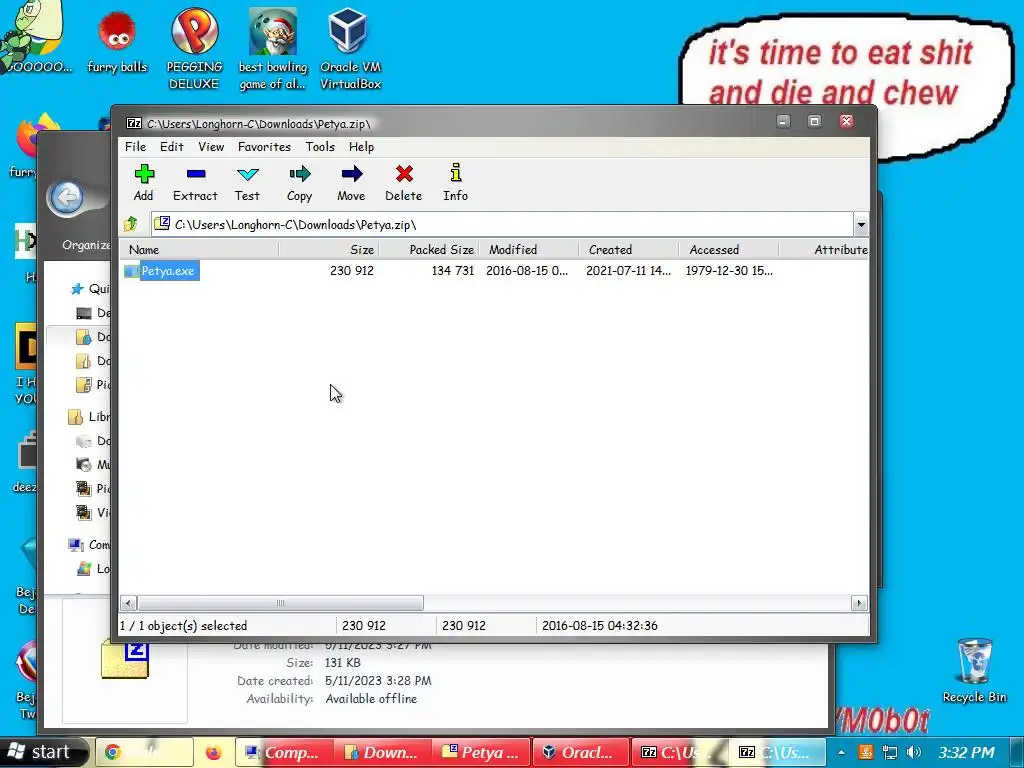1024x768 pixels.
Task: Click the Copy toolbar icon
Action: click(x=300, y=182)
